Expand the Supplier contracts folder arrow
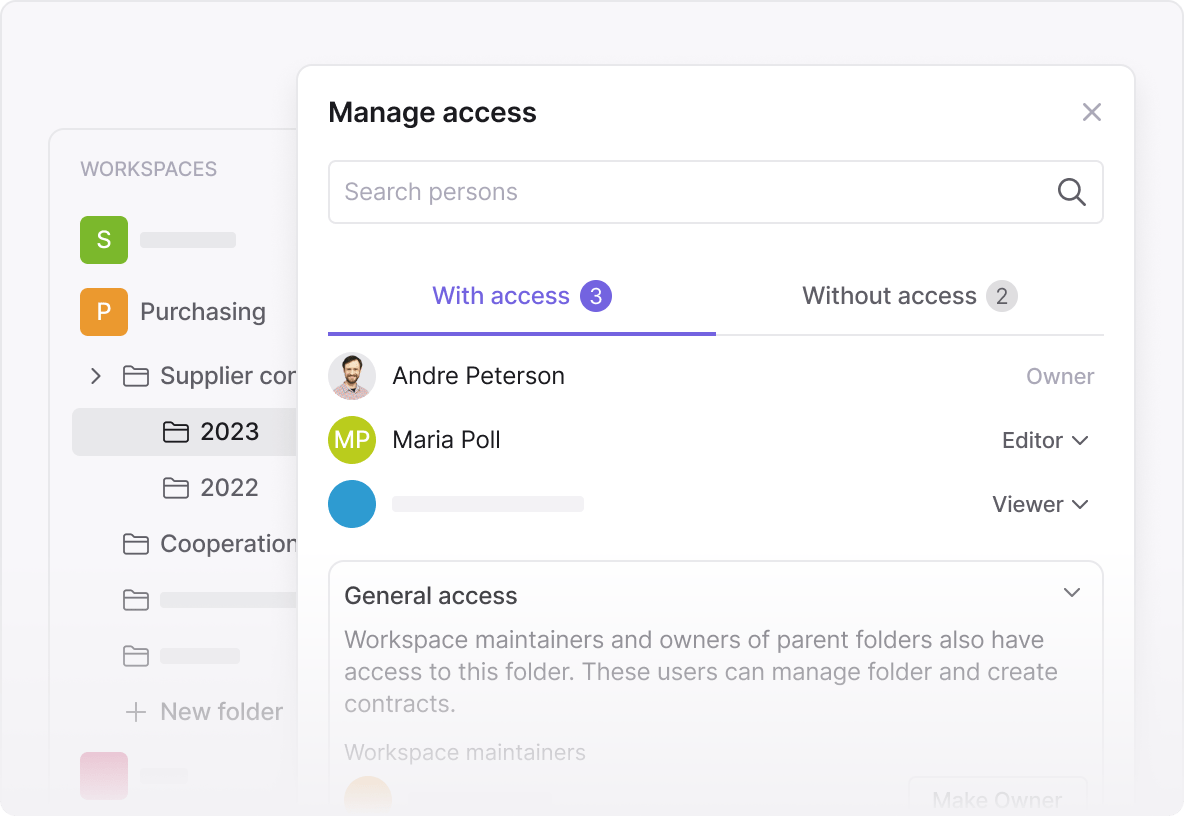 96,376
